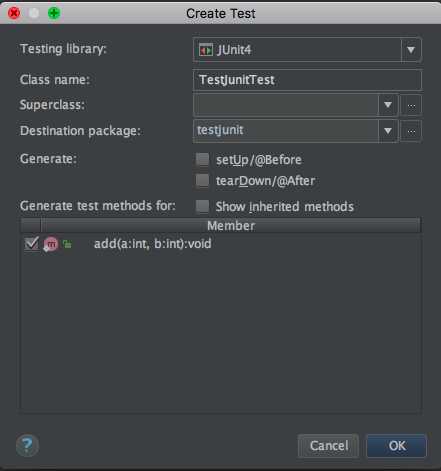Click the green public-access icon for add
The image size is (441, 471).
click(67, 244)
